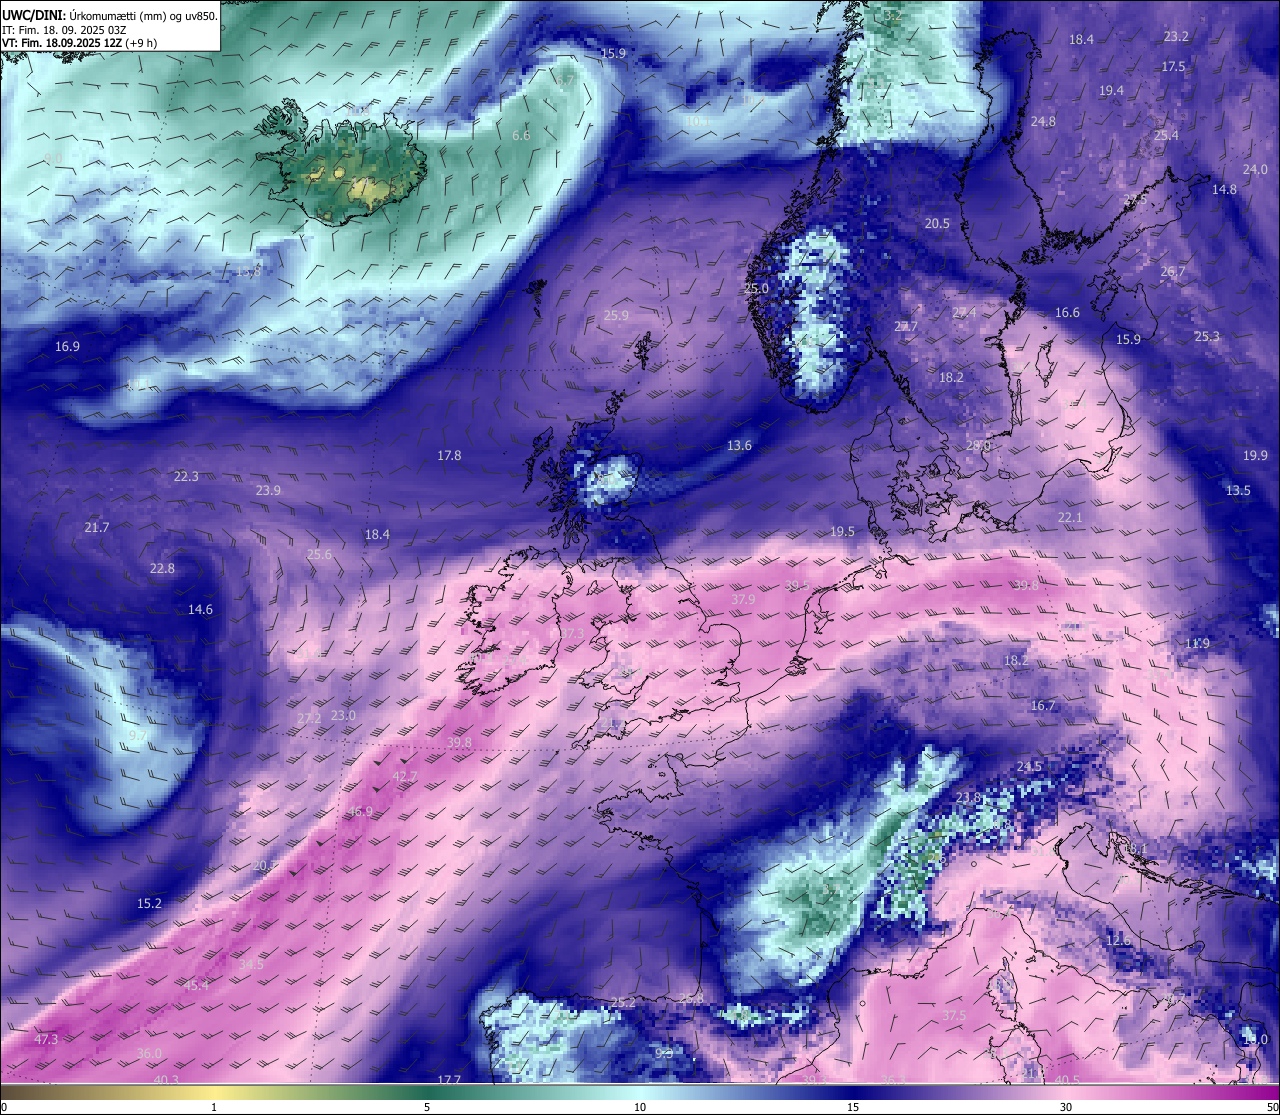The width and height of the screenshot is (1280, 1115).
Task: Click the map value "23.8"
Action: 968,798
